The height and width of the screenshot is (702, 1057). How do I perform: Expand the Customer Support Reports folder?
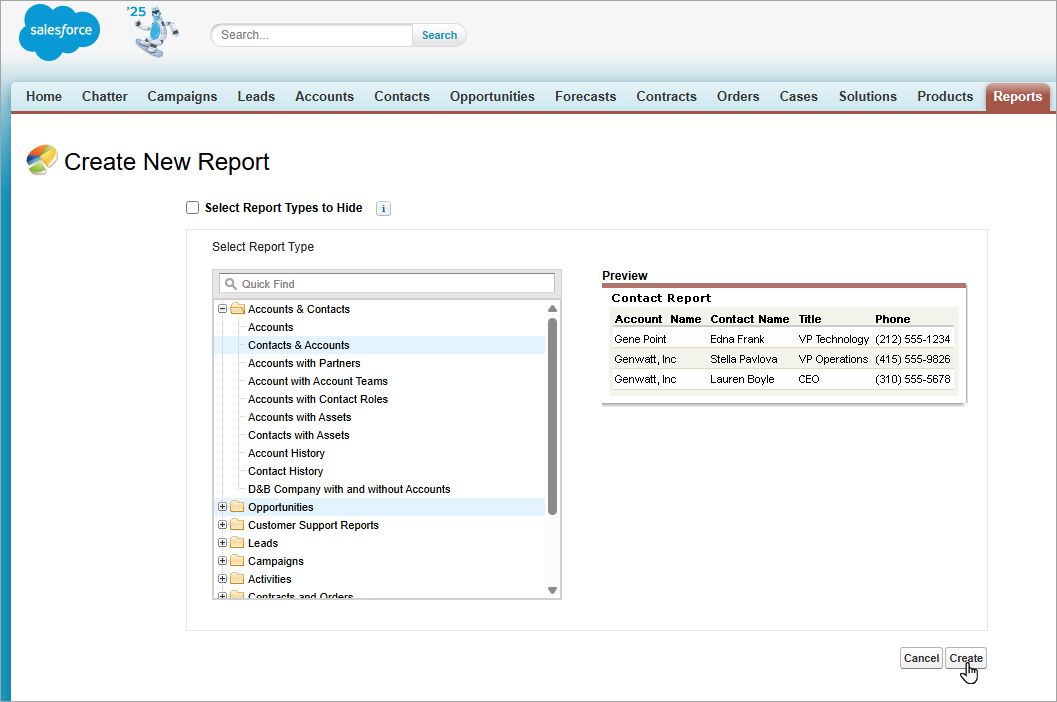(x=222, y=525)
